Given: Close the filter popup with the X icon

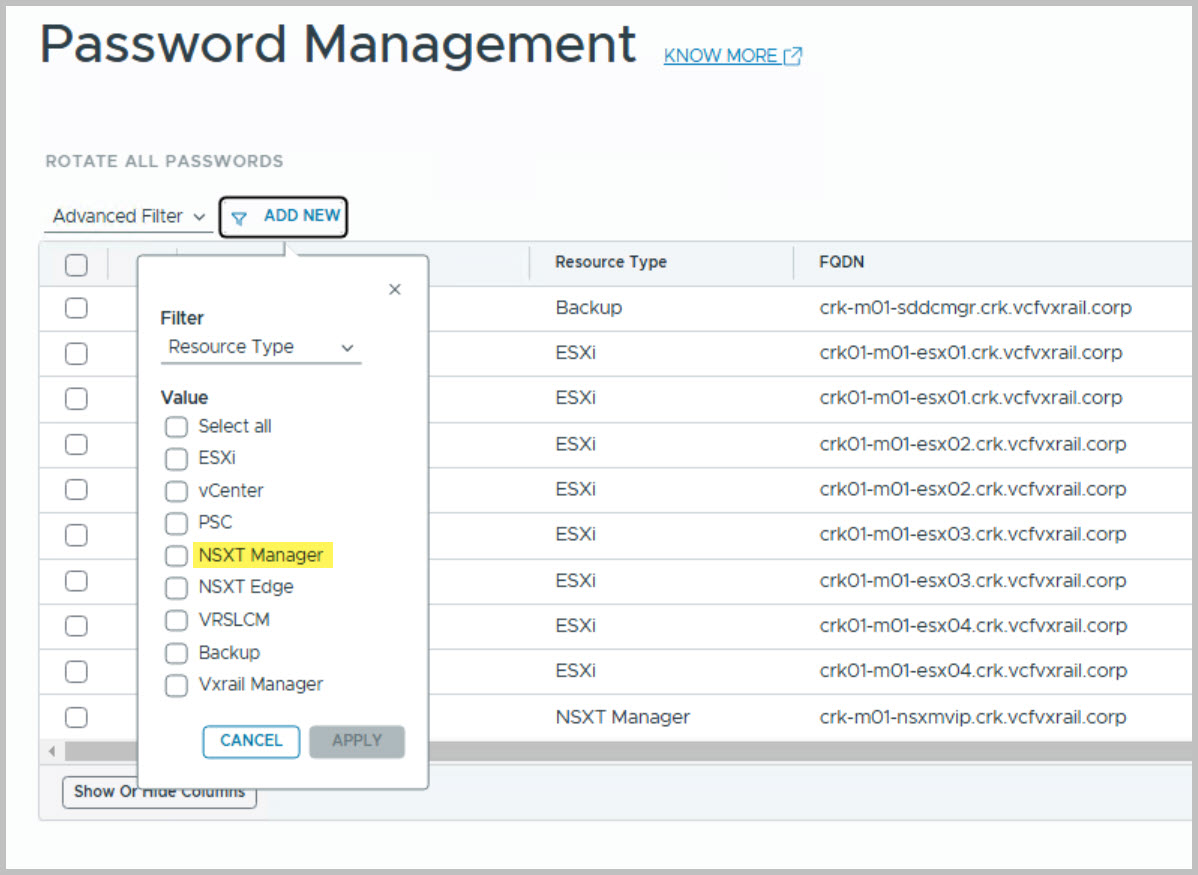Looking at the screenshot, I should pyautogui.click(x=394, y=290).
